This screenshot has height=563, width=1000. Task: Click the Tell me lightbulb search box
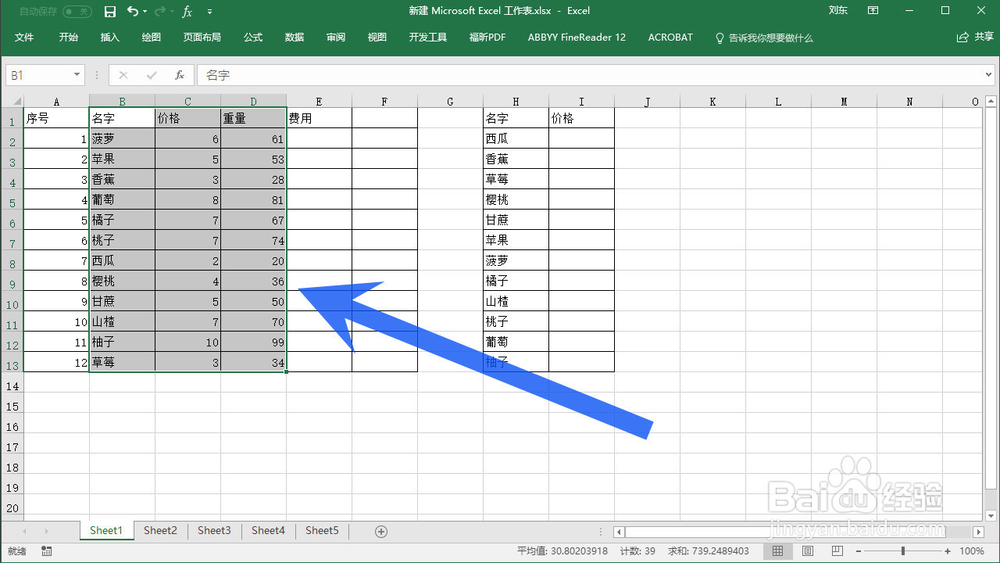tap(764, 38)
